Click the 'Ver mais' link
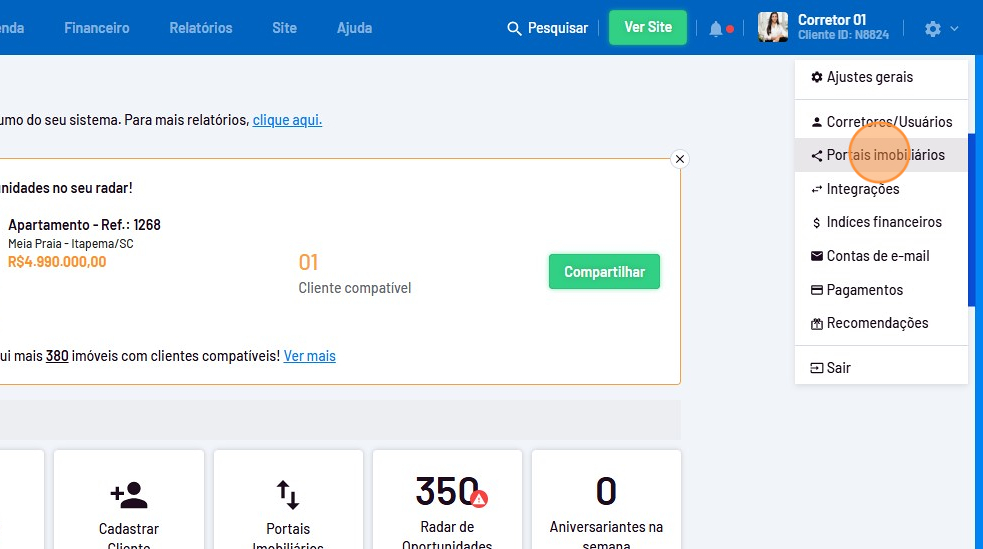 coord(310,356)
